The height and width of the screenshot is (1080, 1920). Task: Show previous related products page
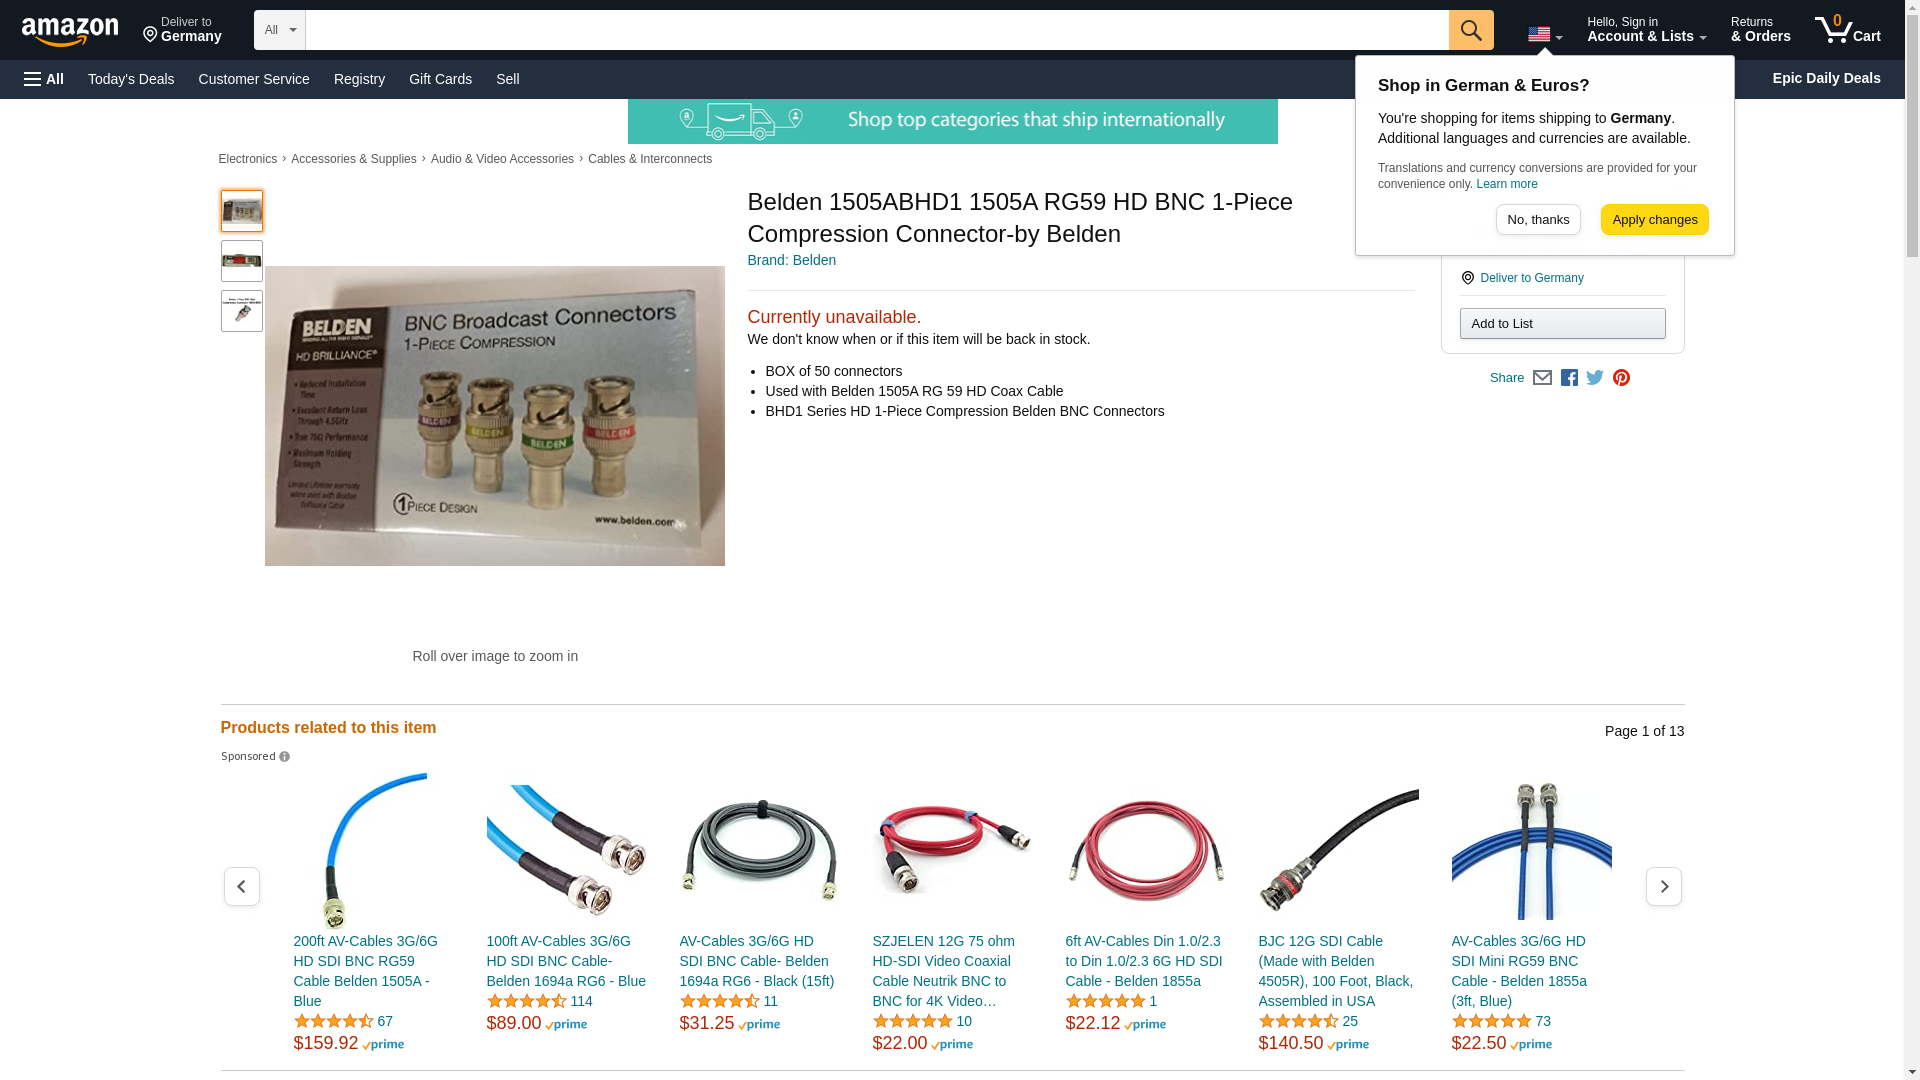point(242,887)
